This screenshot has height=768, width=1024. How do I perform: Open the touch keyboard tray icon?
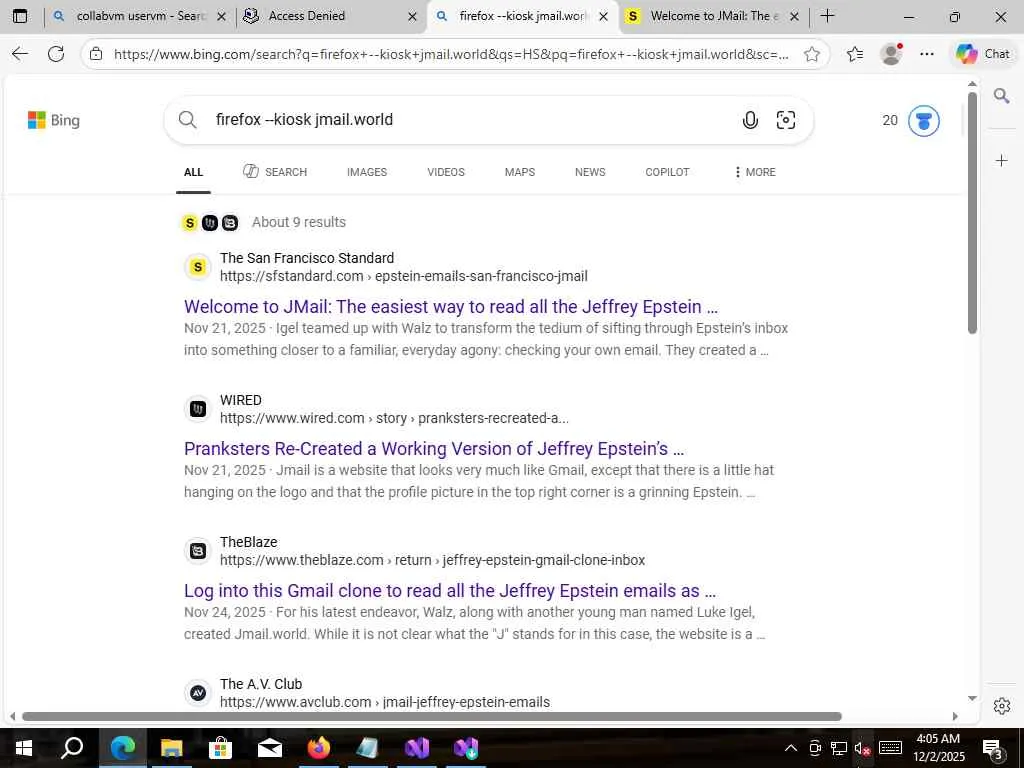tap(890, 748)
